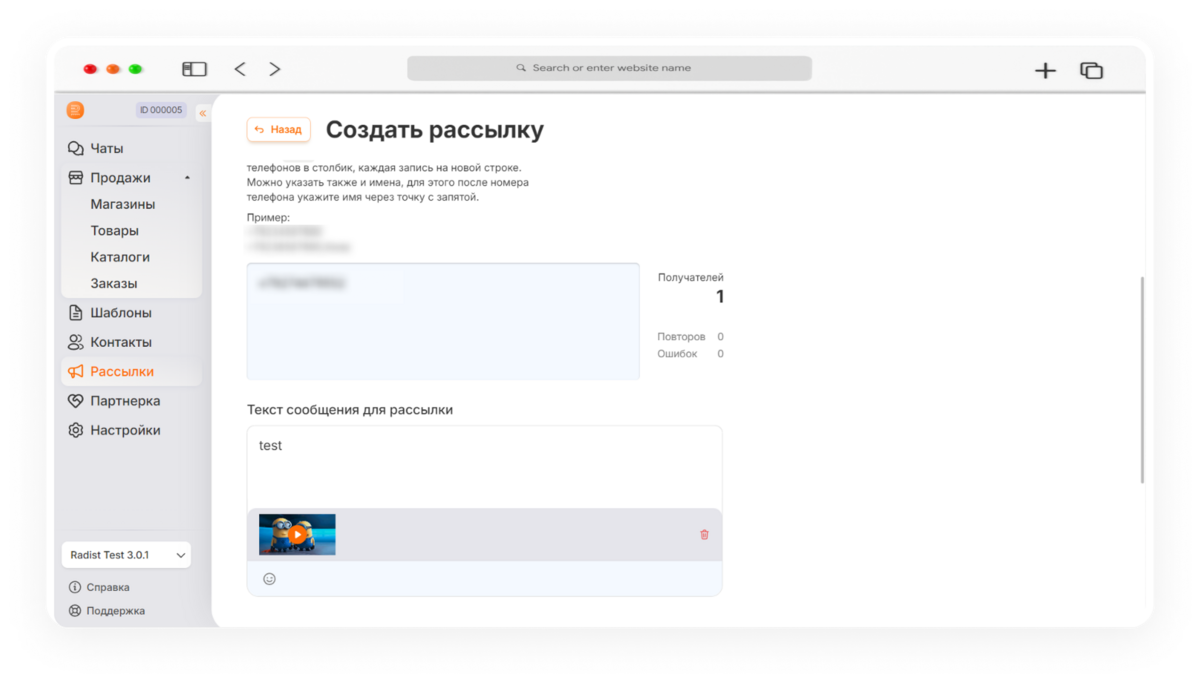Click the Повторов counter text

click(681, 337)
